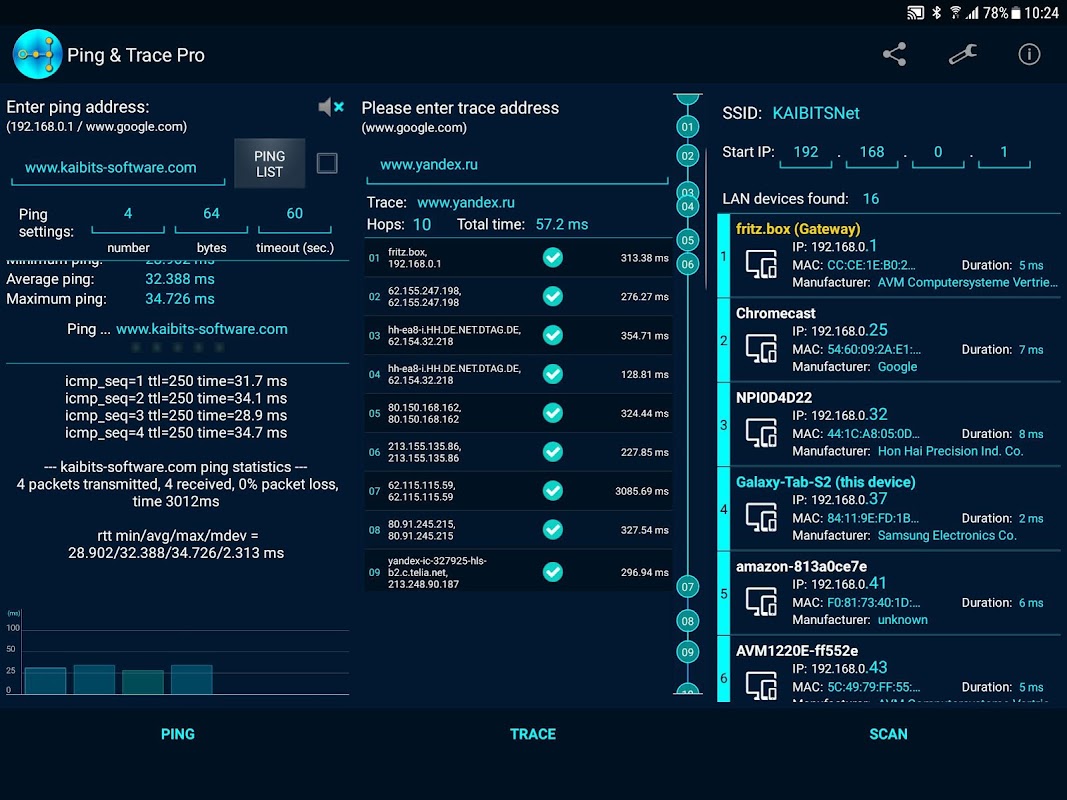The width and height of the screenshot is (1067, 800).
Task: Switch to the TRACE tab
Action: (533, 734)
